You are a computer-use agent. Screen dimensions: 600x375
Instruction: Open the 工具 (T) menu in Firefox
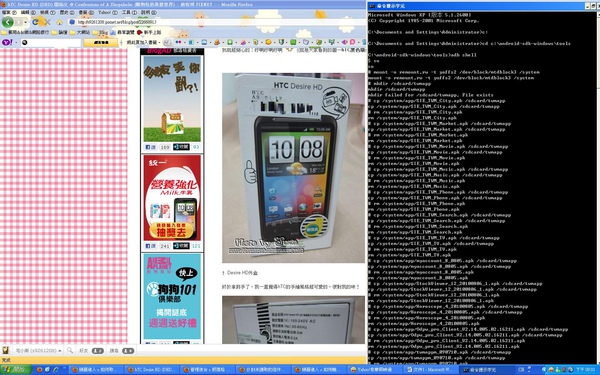(x=129, y=12)
